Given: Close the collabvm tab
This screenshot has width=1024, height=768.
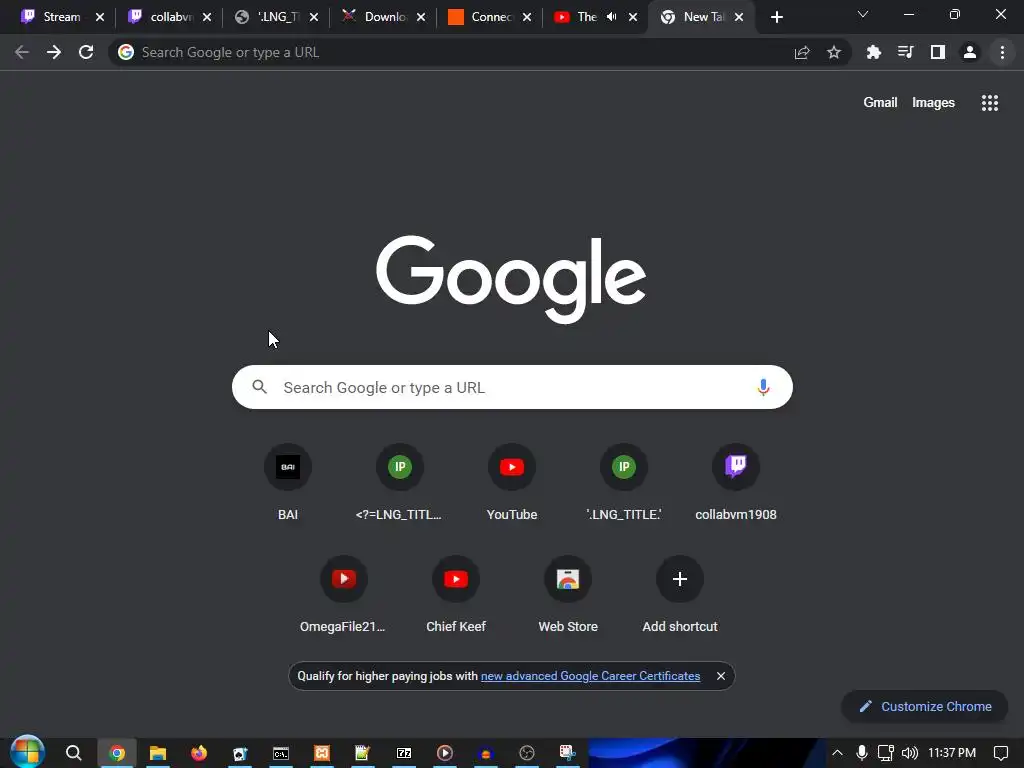Looking at the screenshot, I should (207, 17).
